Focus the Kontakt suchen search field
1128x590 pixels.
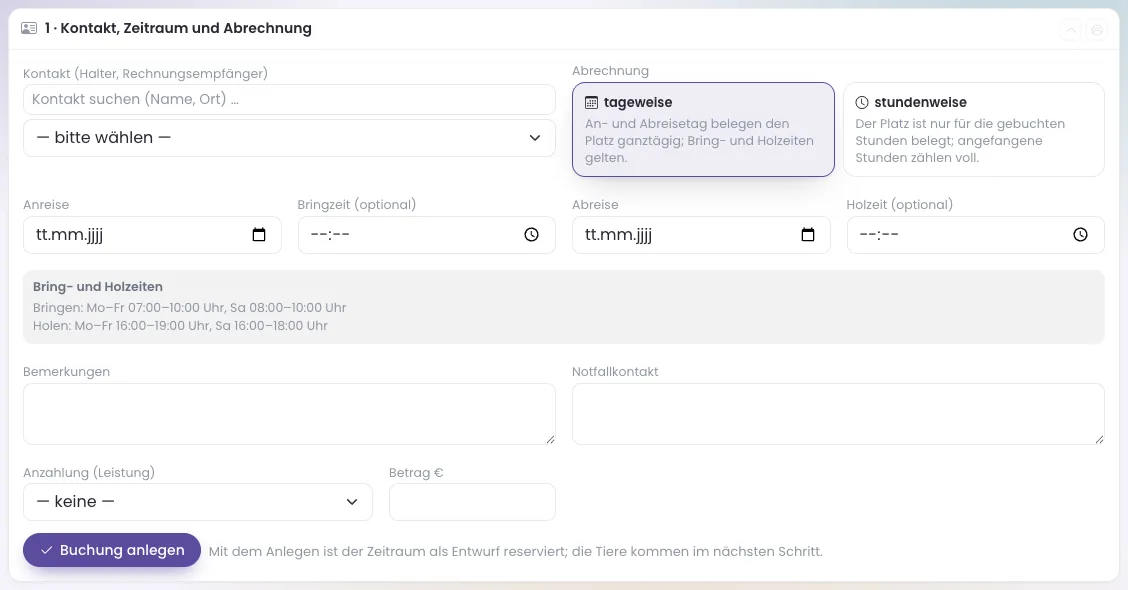(x=289, y=99)
